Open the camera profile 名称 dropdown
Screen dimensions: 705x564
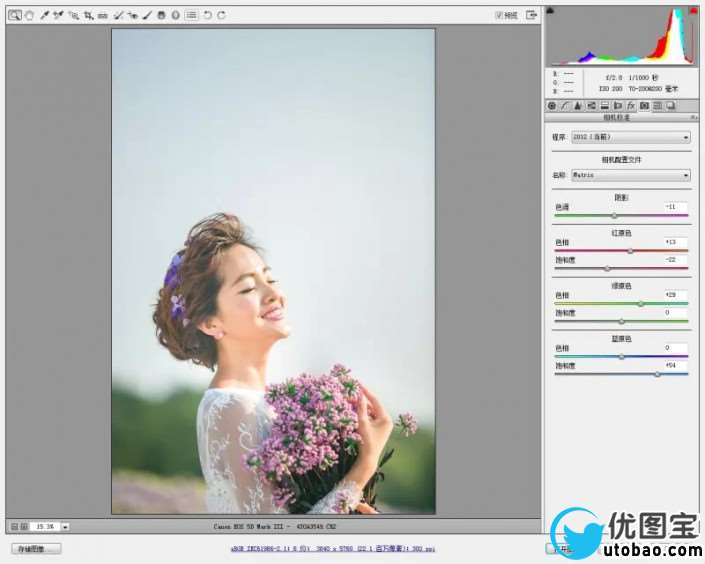[x=630, y=175]
